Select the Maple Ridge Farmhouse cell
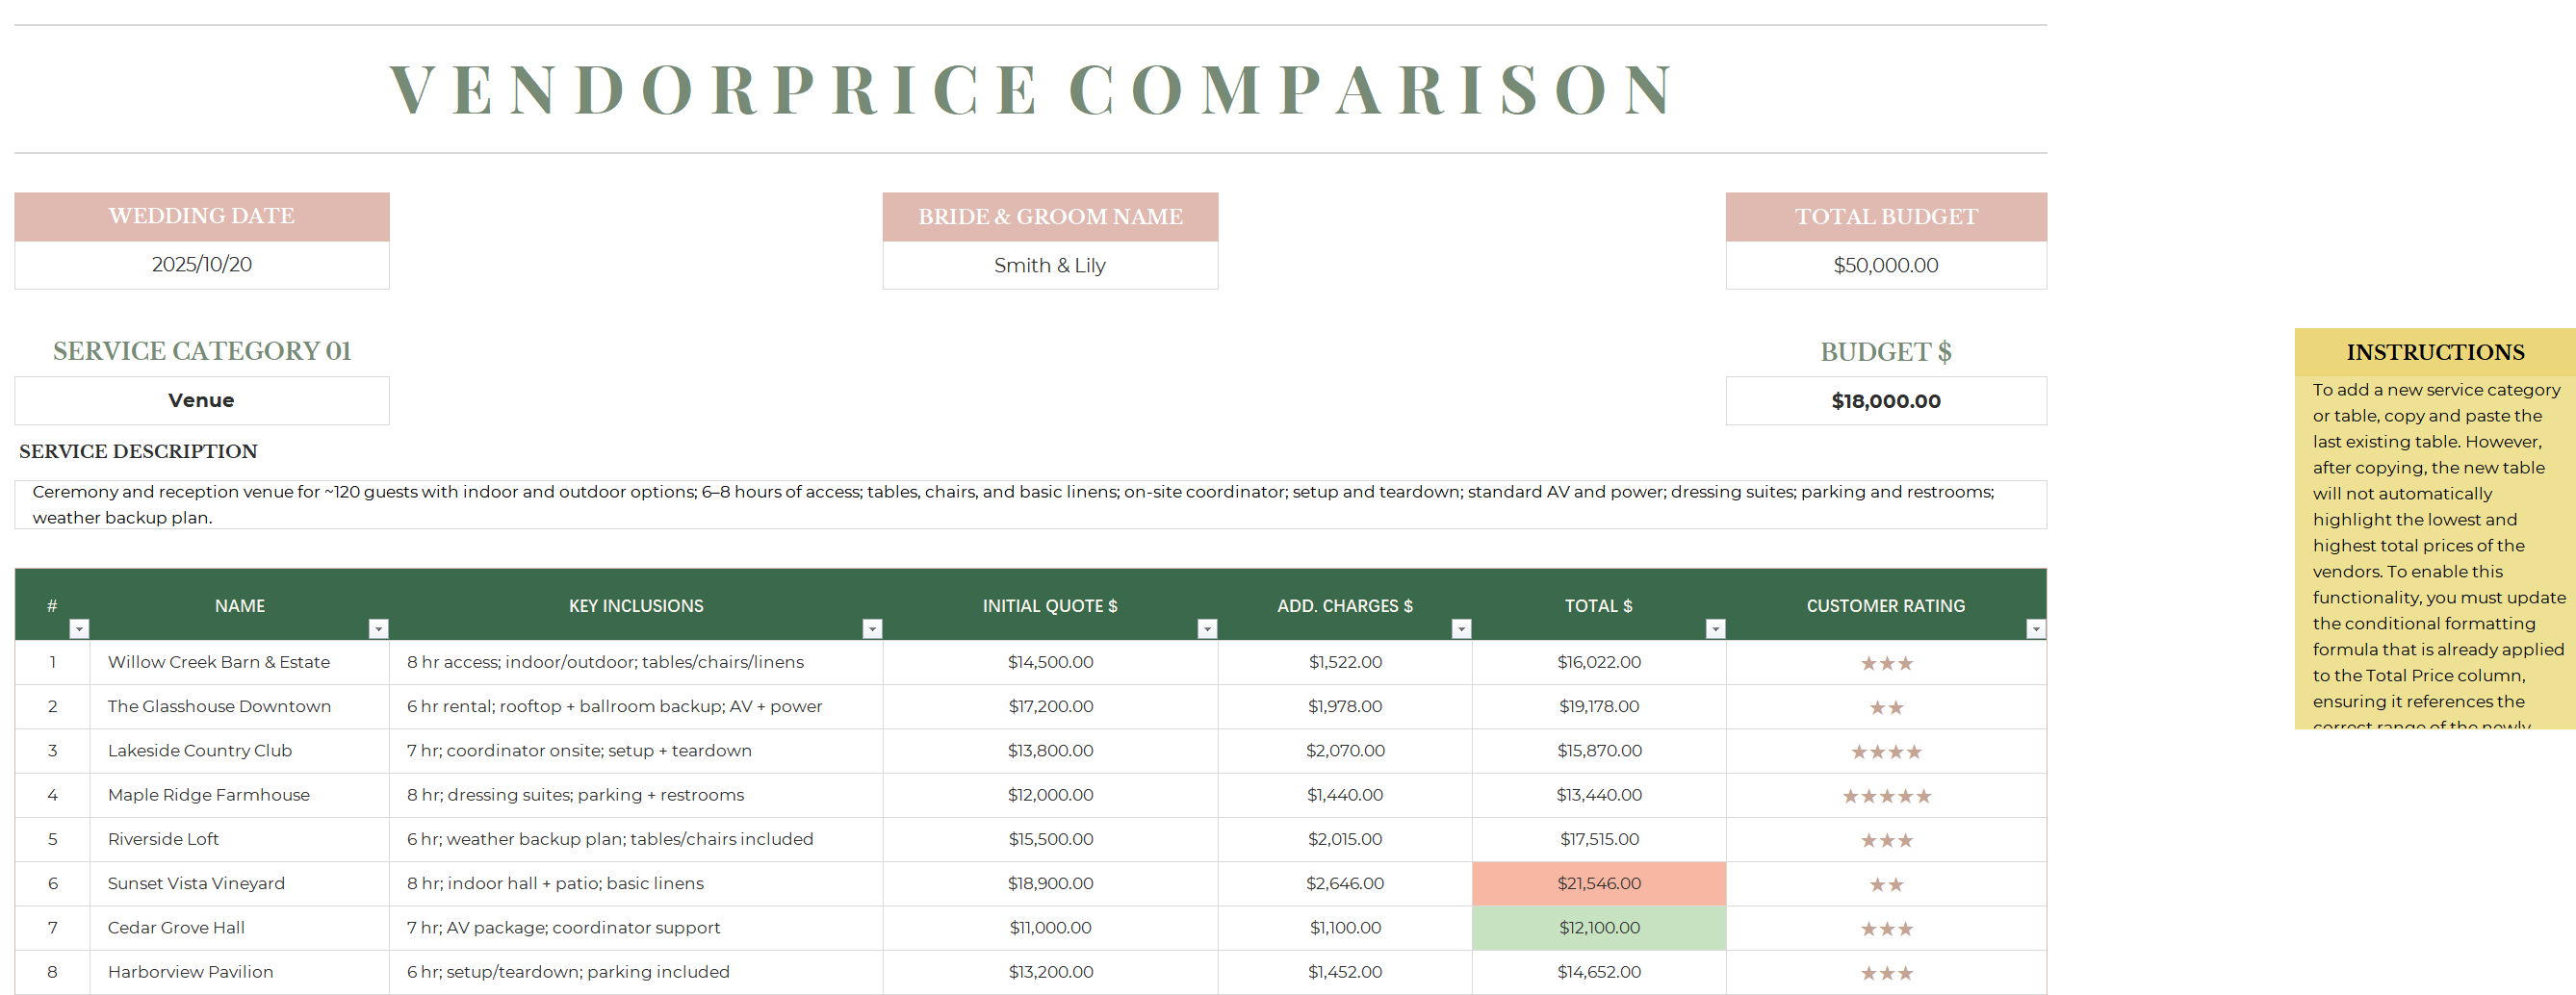Image resolution: width=2576 pixels, height=995 pixels. click(239, 795)
